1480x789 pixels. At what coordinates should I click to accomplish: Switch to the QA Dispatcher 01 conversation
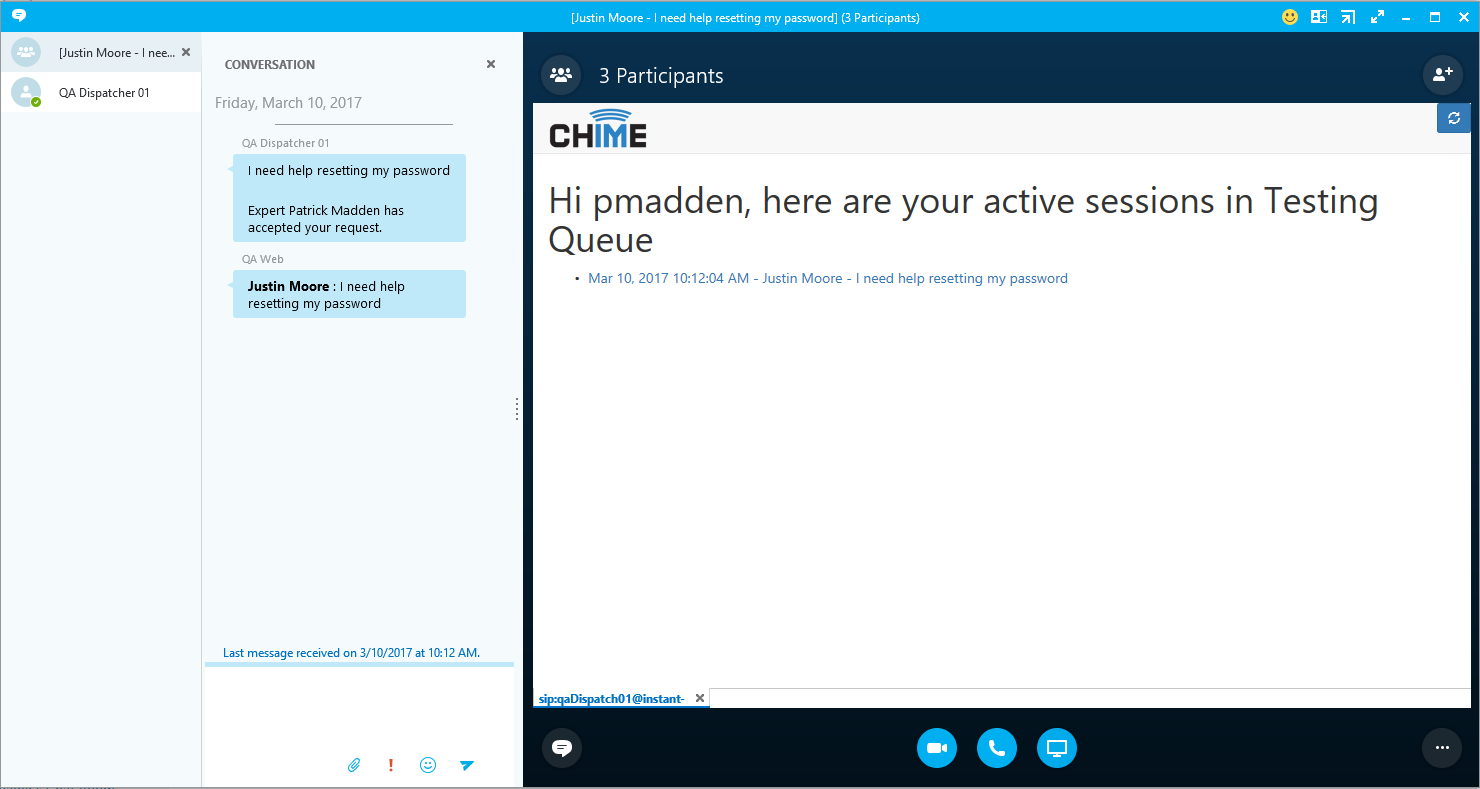point(100,92)
